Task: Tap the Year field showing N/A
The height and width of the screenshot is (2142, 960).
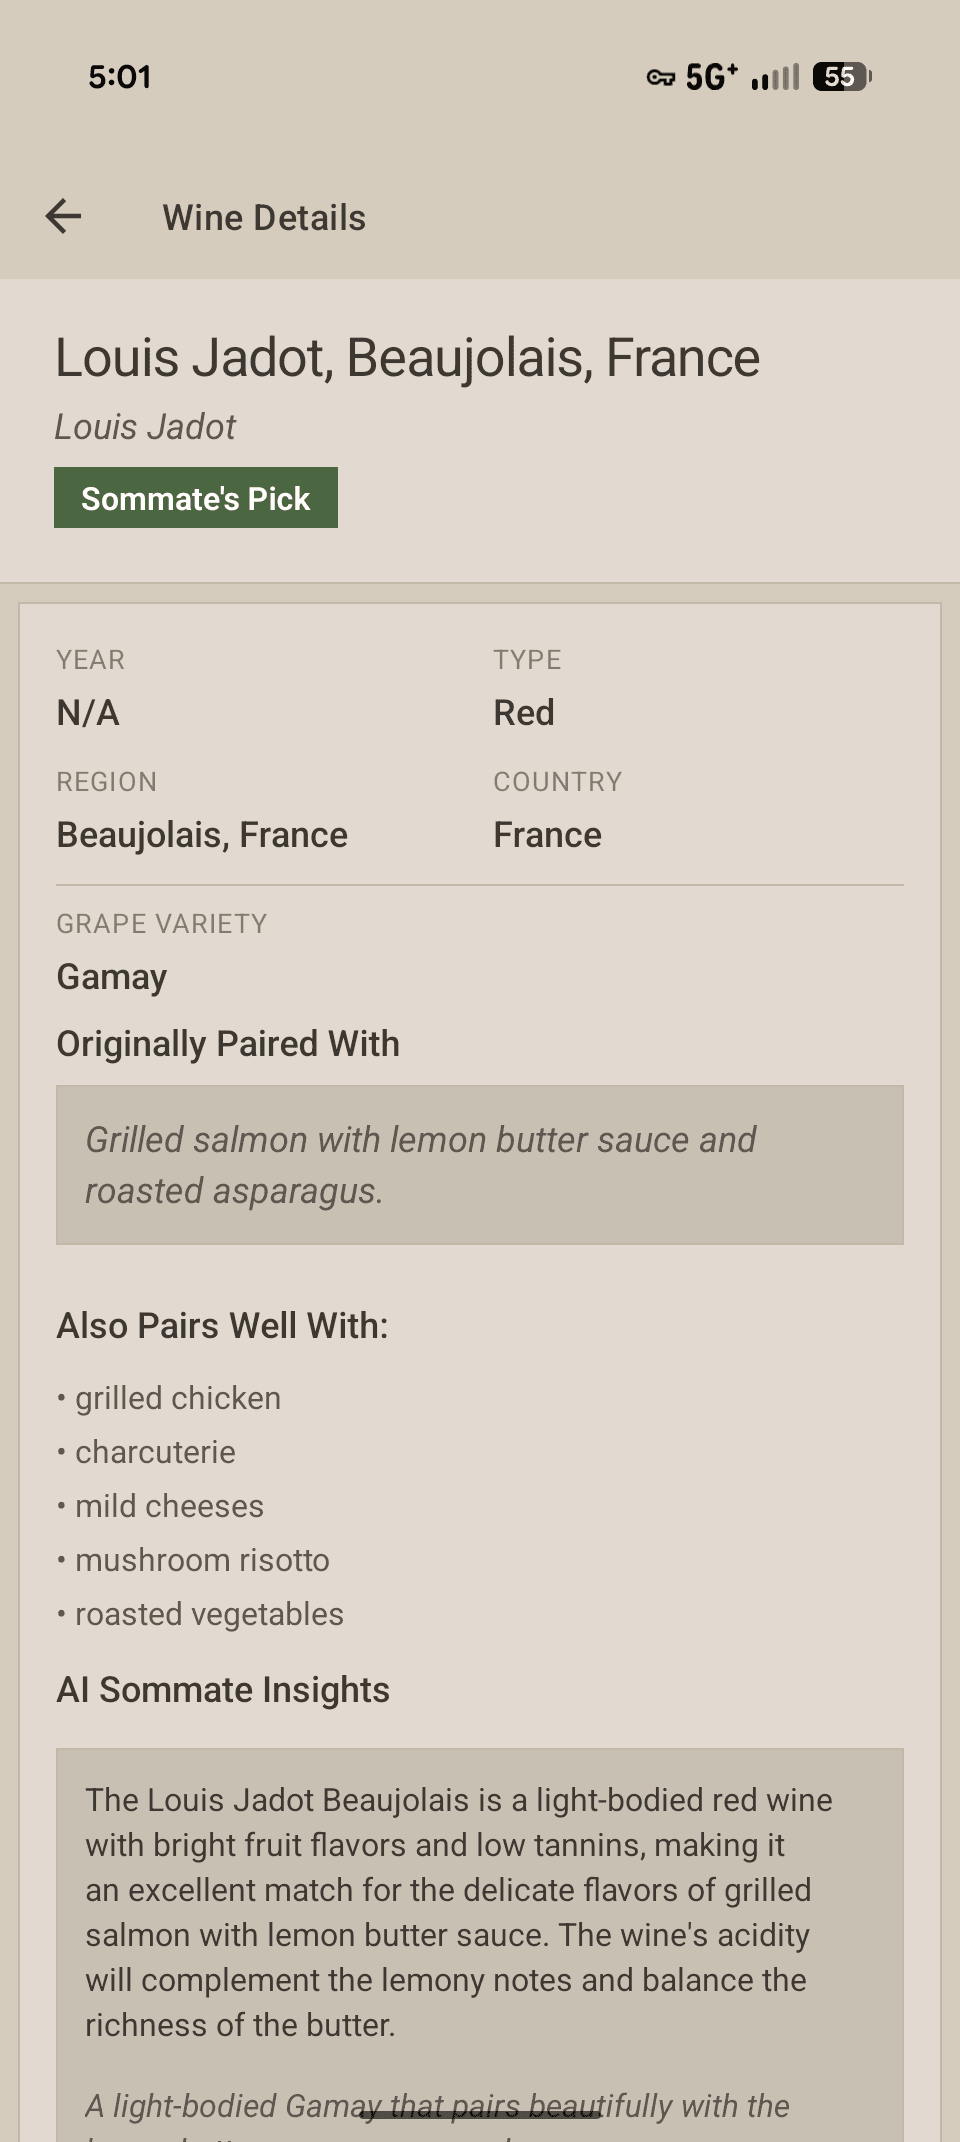Action: pyautogui.click(x=88, y=712)
